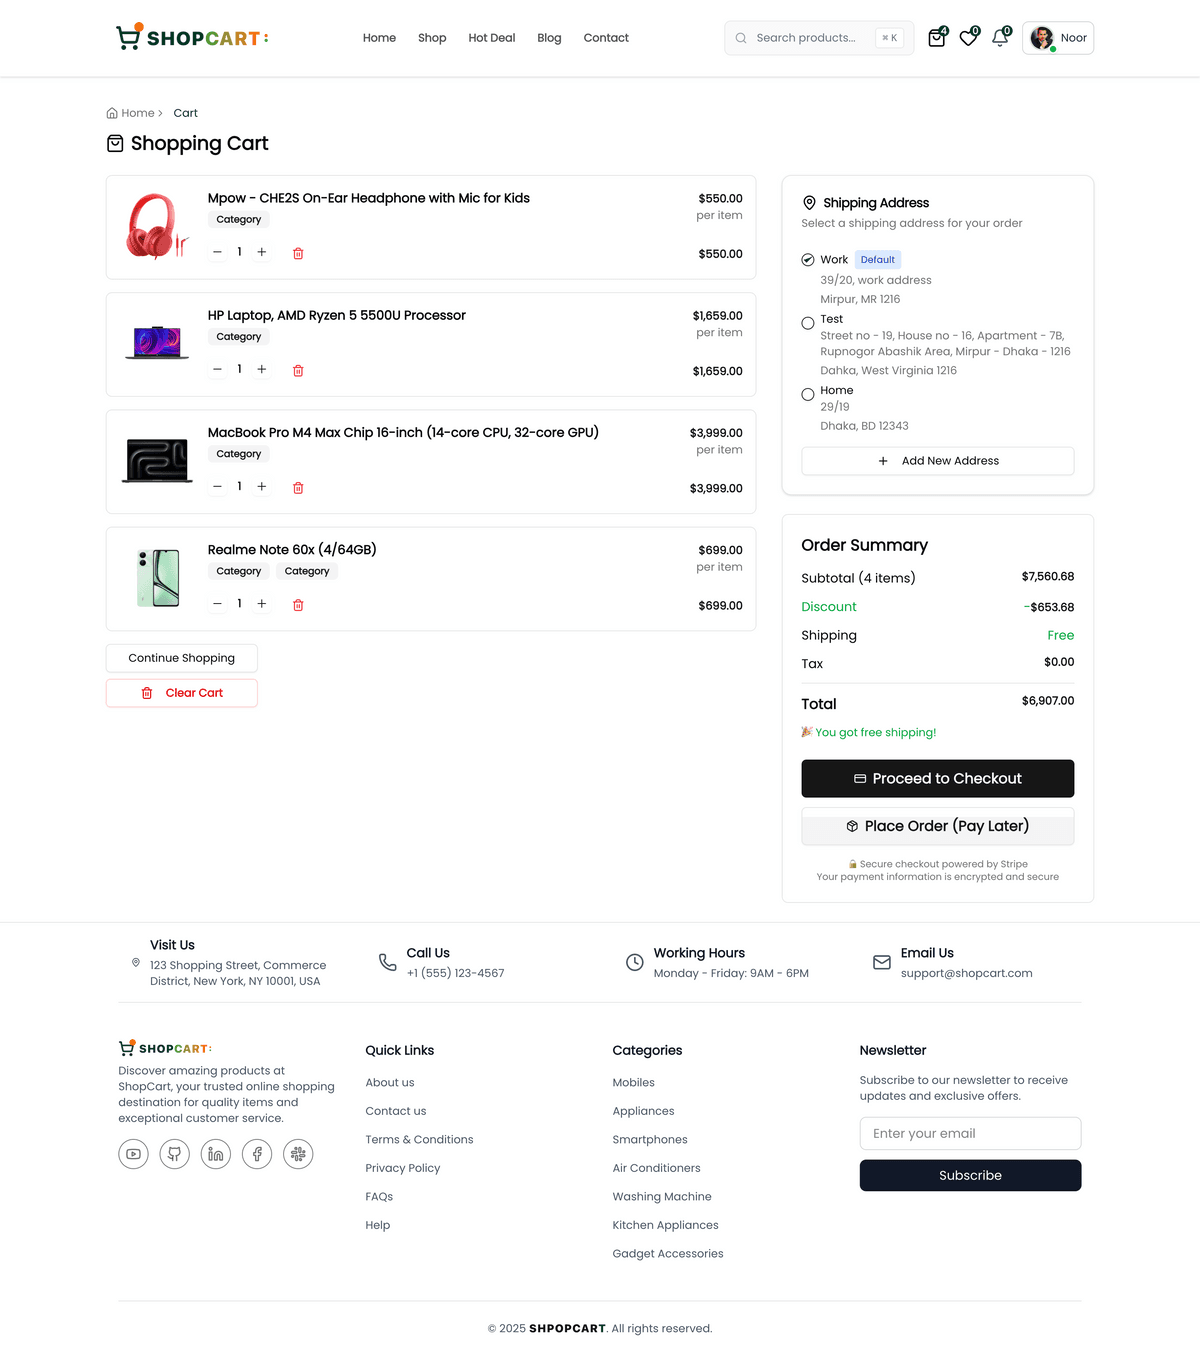Screen dimensions: 1200x1356
Task: Open the Shop navigation item
Action: click(x=432, y=38)
